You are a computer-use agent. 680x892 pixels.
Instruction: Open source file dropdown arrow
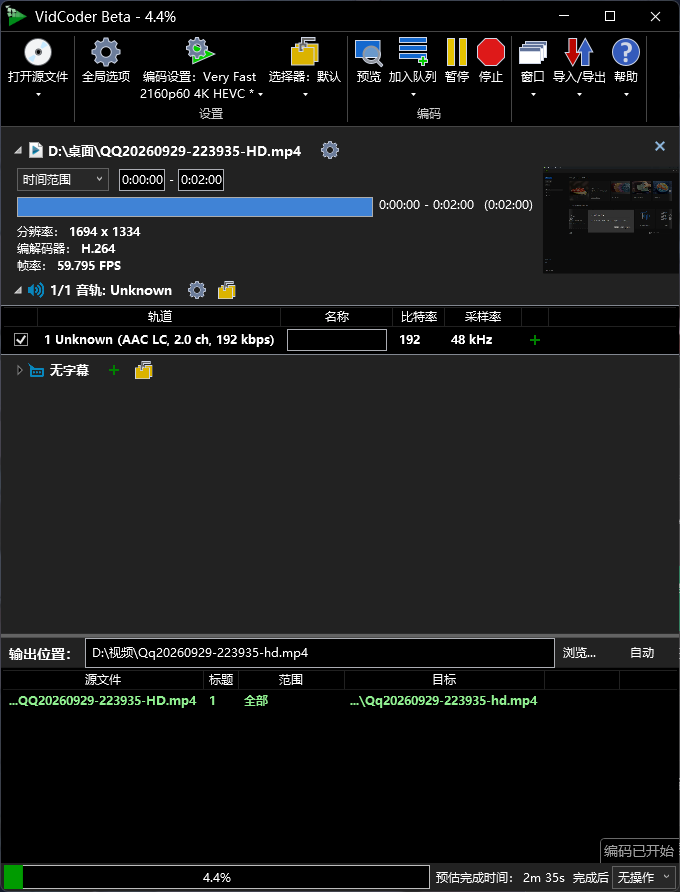(x=39, y=94)
